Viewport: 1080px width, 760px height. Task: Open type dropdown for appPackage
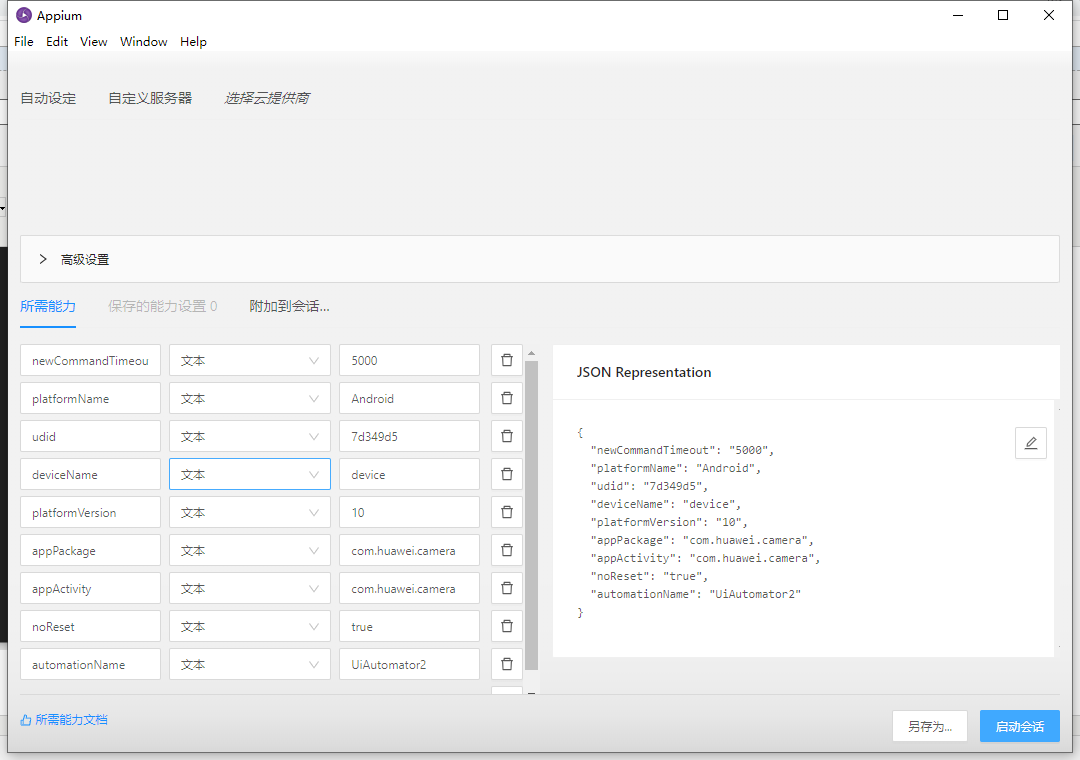point(250,550)
